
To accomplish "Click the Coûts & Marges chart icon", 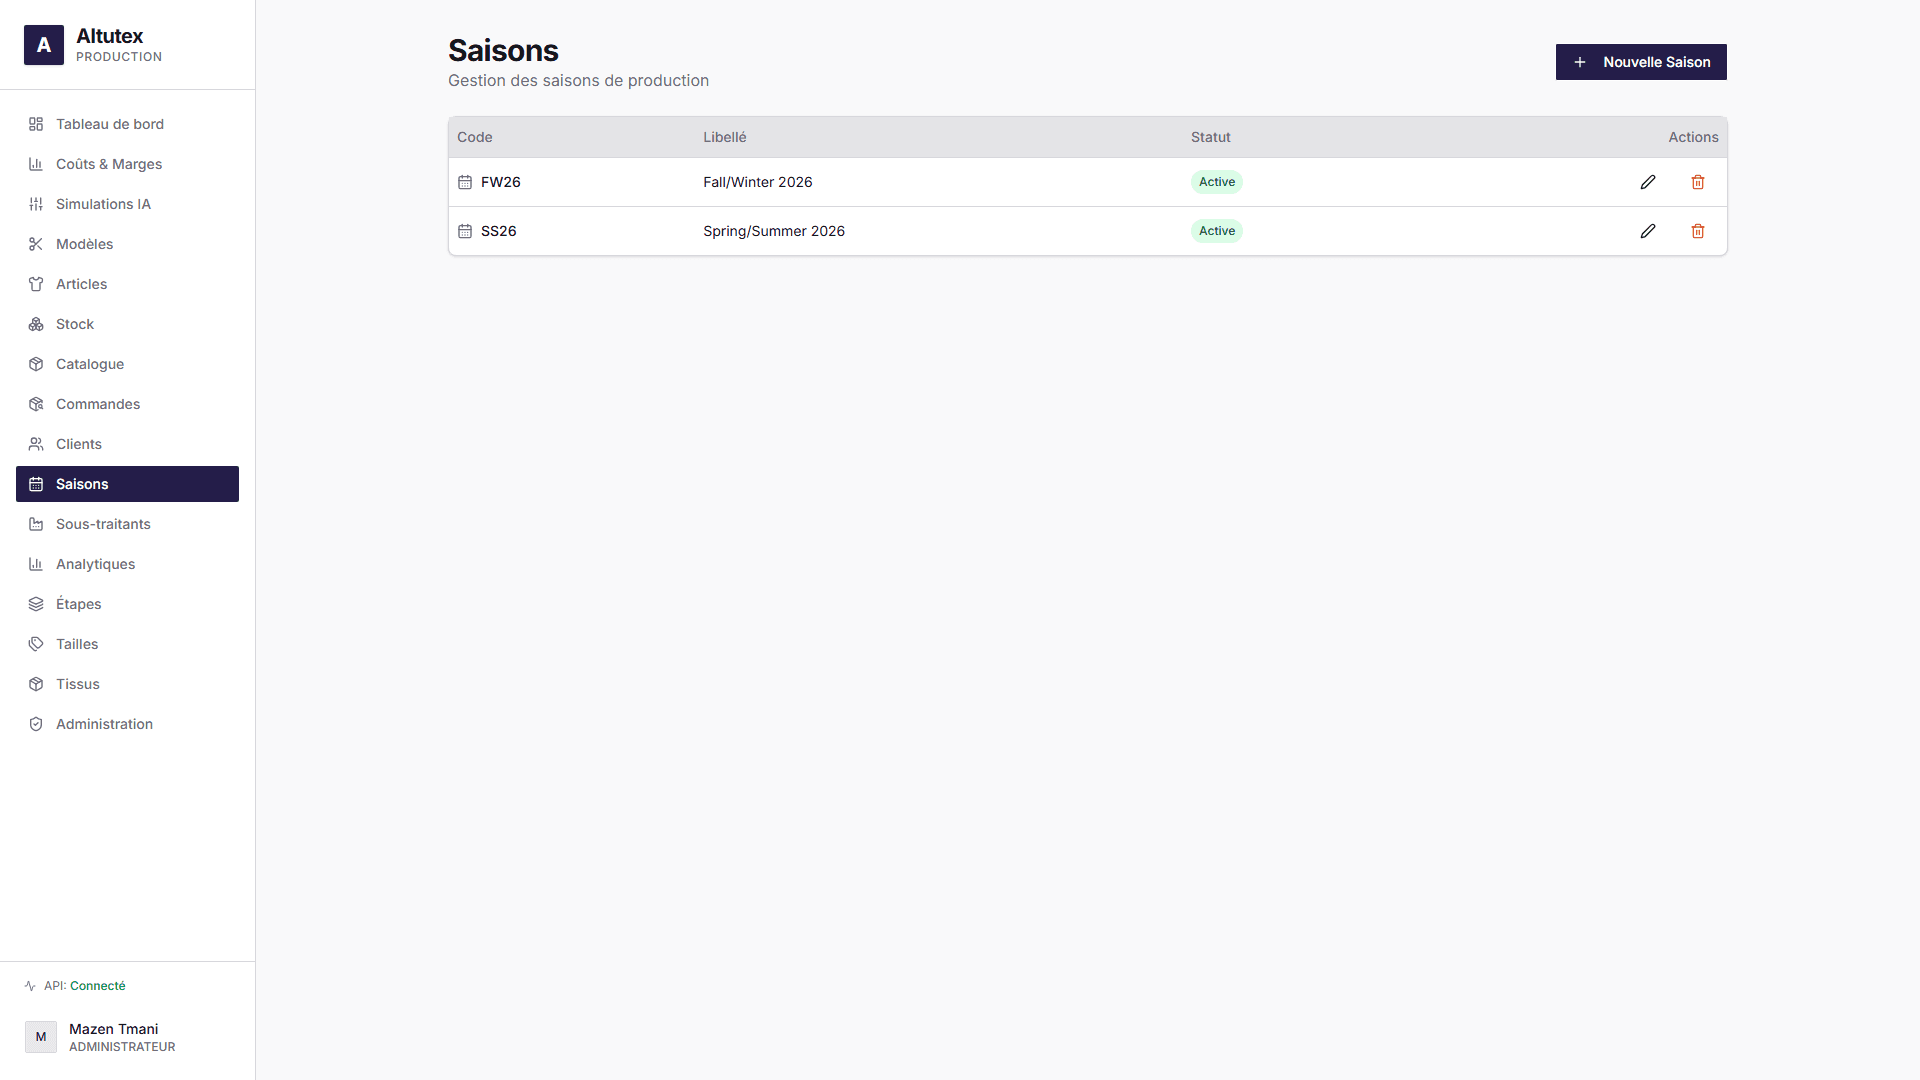I will [36, 164].
